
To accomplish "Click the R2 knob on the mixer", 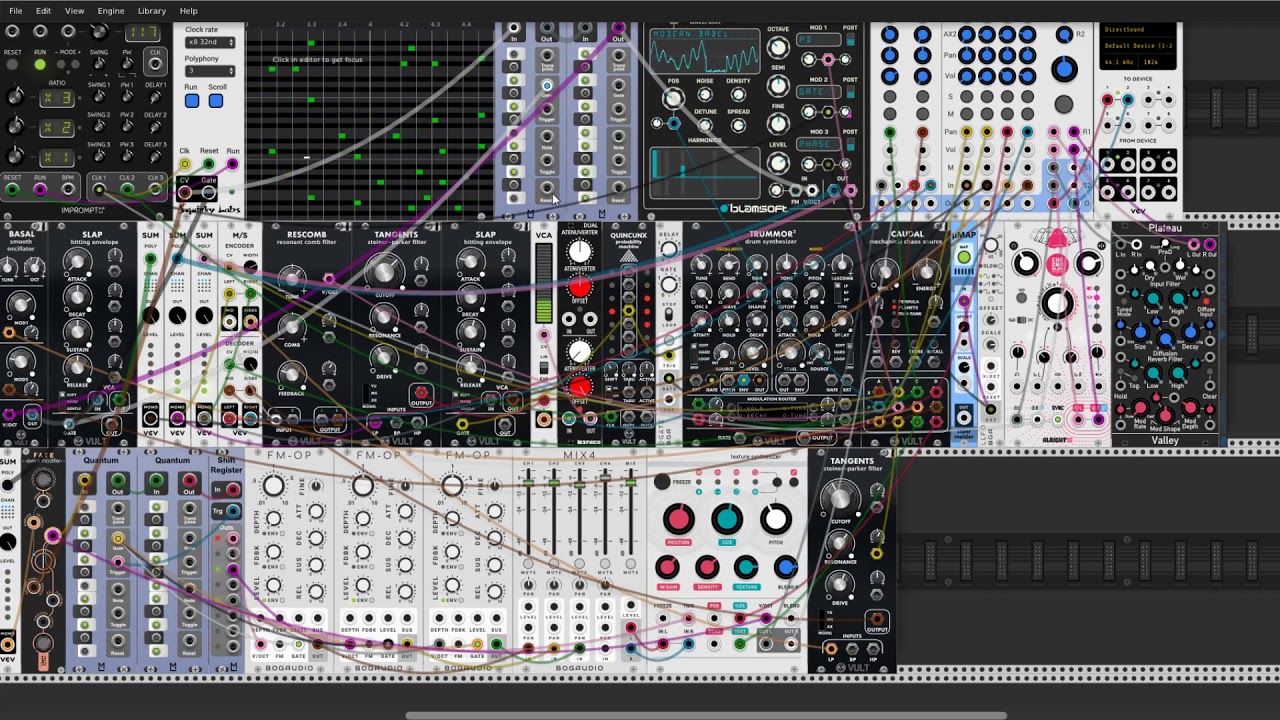I will [1064, 35].
